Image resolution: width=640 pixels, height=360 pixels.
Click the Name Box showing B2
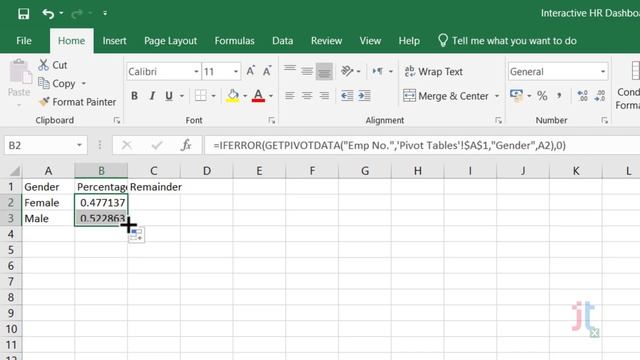click(x=46, y=145)
